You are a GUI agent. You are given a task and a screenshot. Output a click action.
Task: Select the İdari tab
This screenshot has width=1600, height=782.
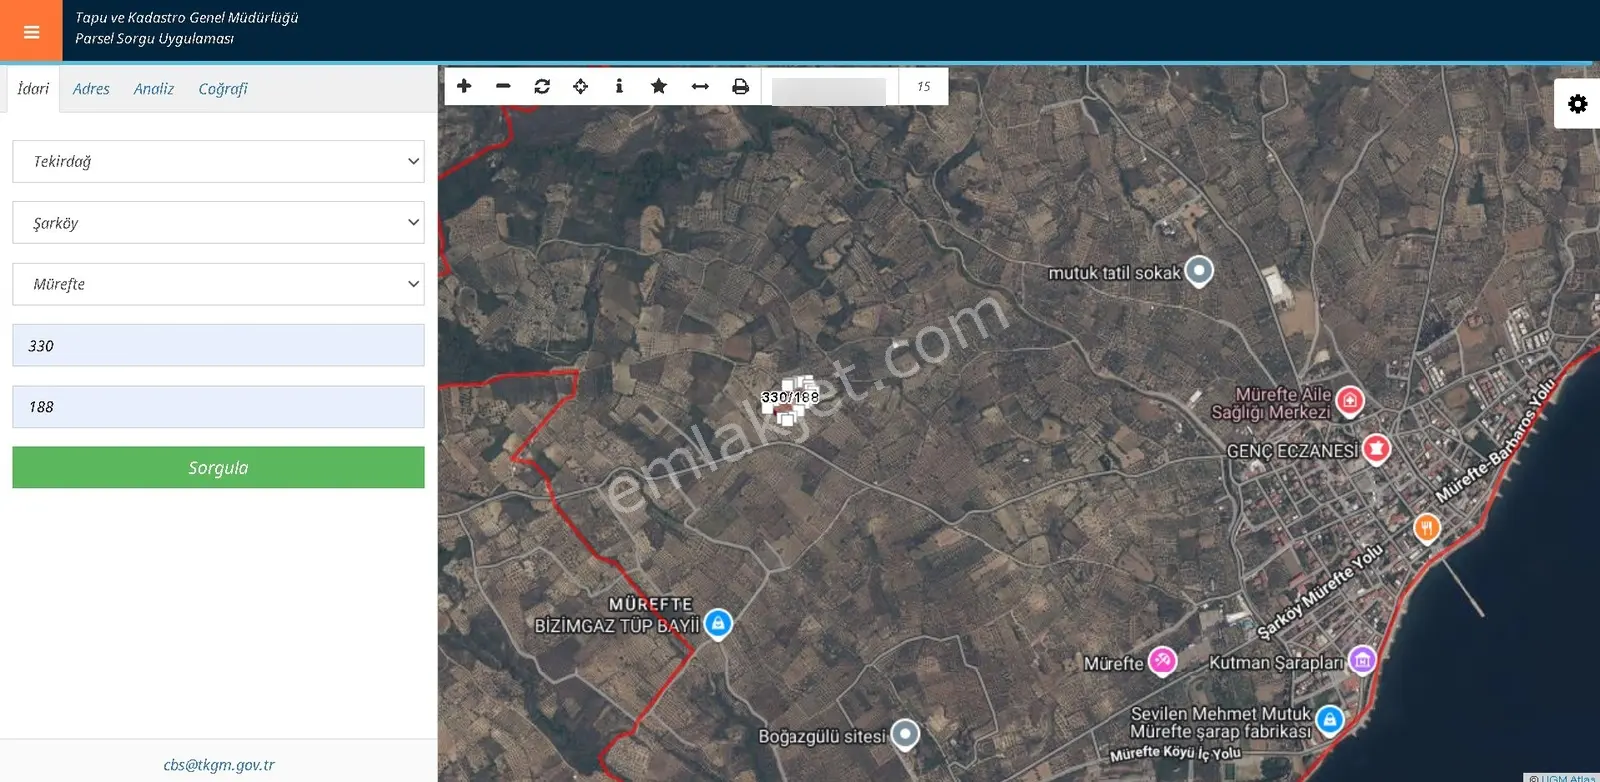click(x=33, y=89)
